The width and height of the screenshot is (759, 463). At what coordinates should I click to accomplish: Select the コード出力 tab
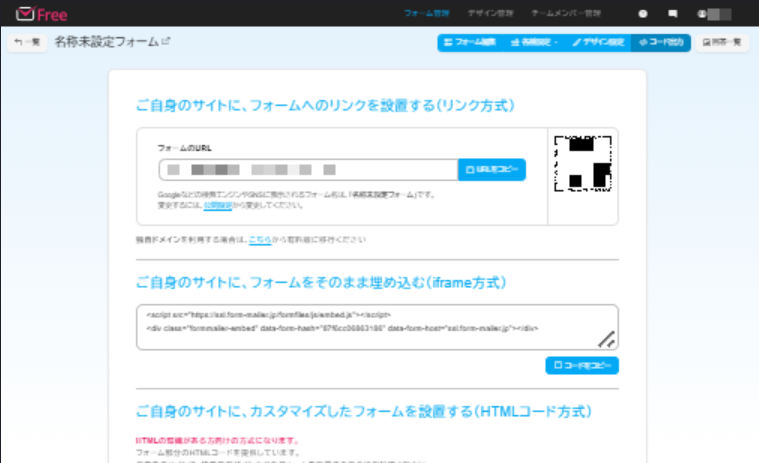click(x=660, y=43)
